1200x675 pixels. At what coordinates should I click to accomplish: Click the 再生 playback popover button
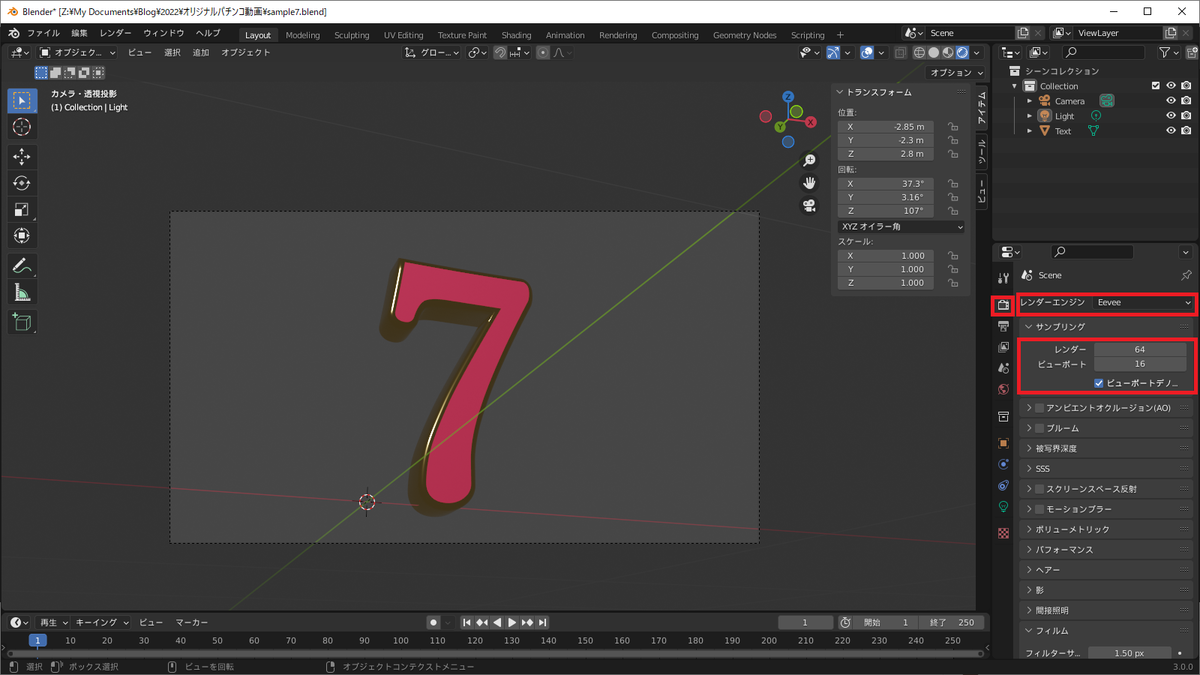pos(55,623)
